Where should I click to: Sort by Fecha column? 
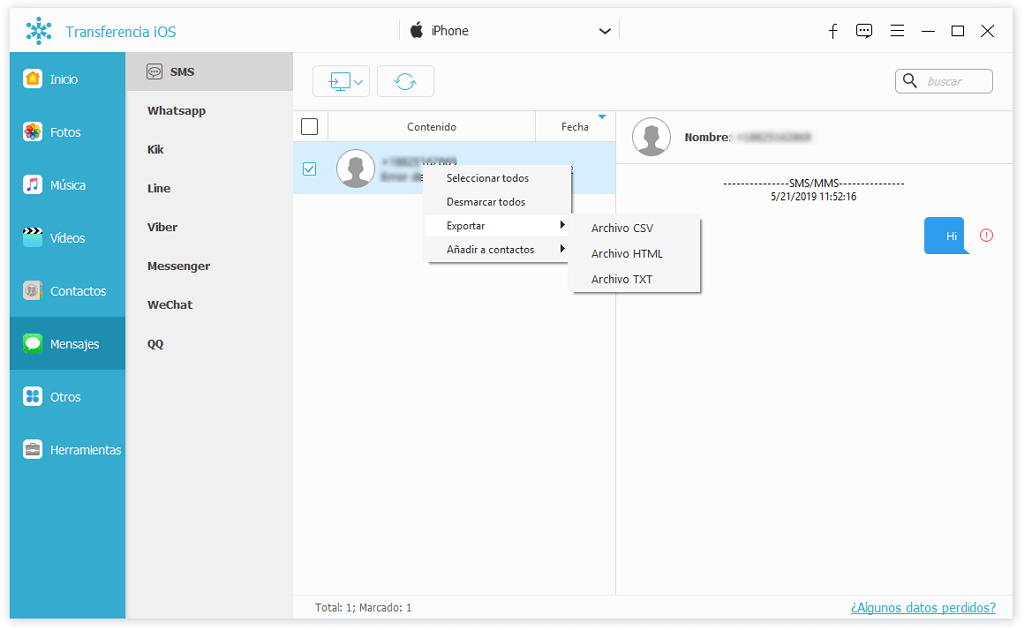(575, 127)
